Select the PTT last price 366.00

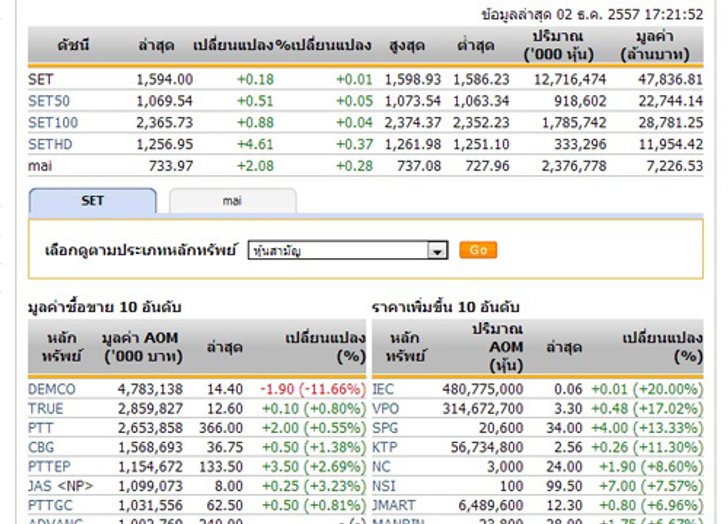click(221, 428)
